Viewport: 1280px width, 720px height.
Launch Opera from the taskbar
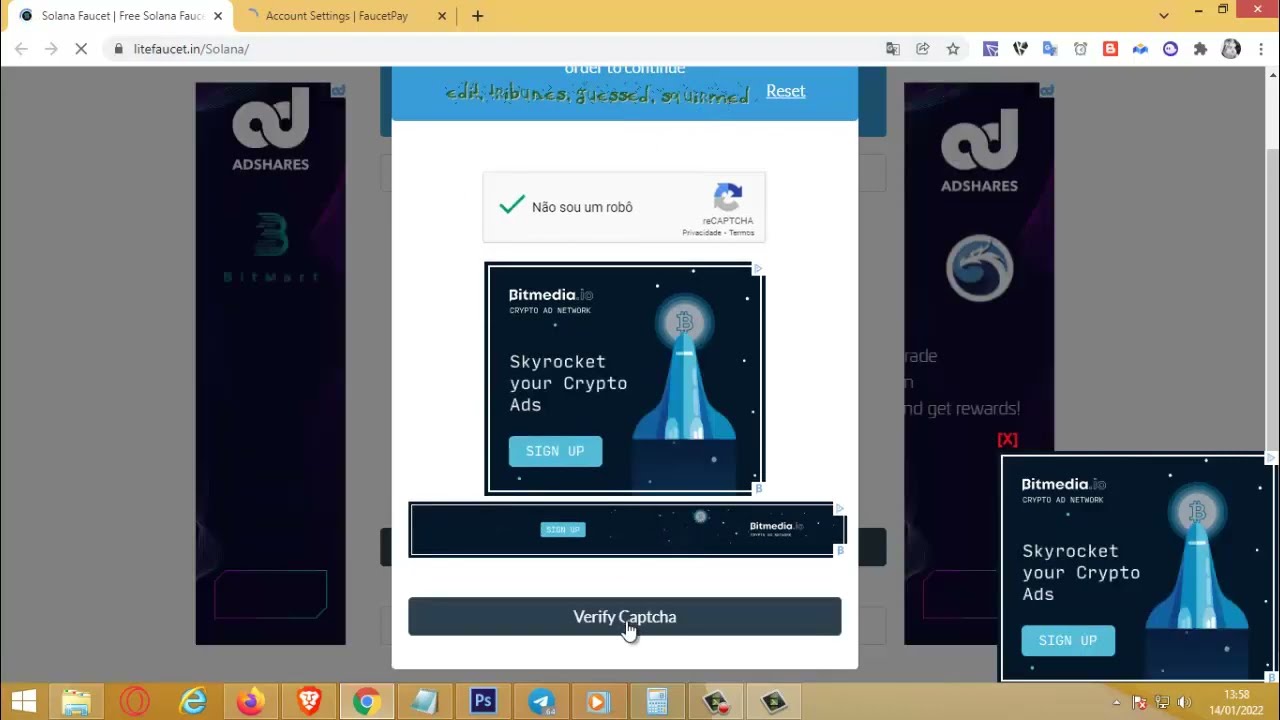[x=135, y=702]
